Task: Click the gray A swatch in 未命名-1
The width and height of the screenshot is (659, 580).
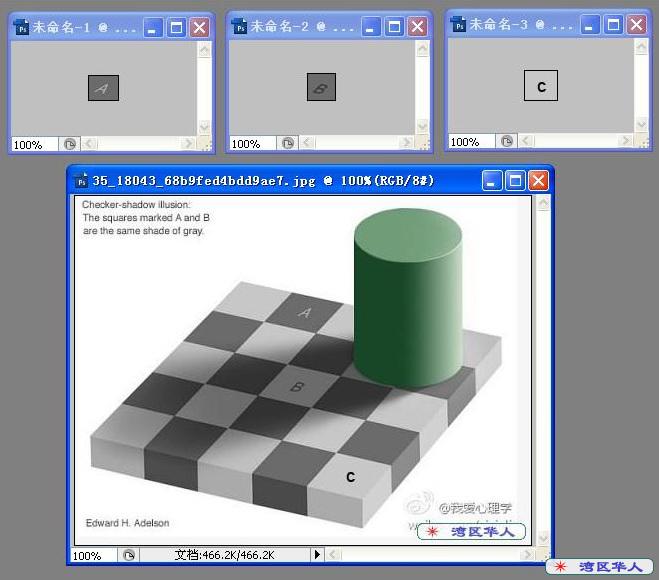Action: 103,88
